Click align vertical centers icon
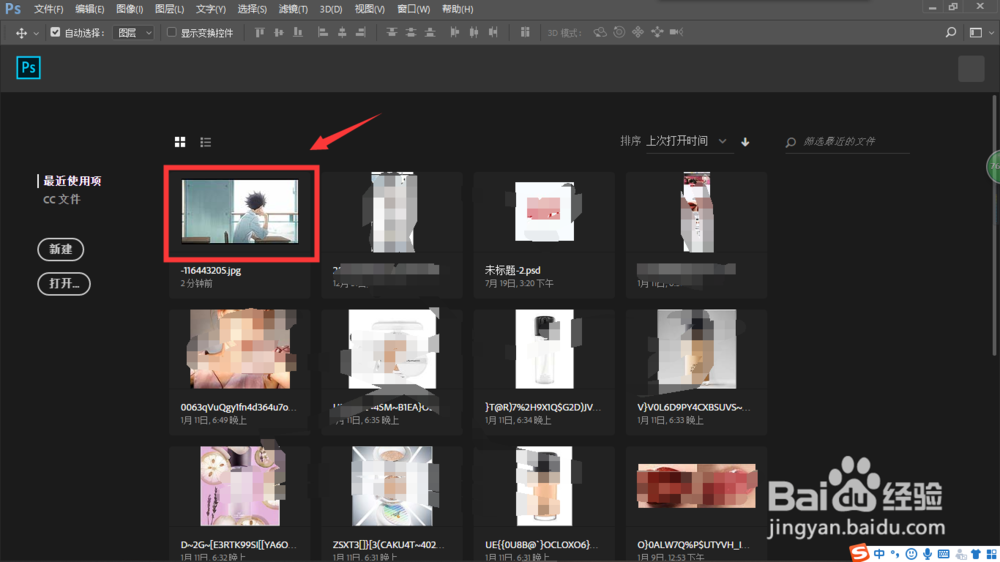This screenshot has width=1000, height=562. pyautogui.click(x=279, y=32)
